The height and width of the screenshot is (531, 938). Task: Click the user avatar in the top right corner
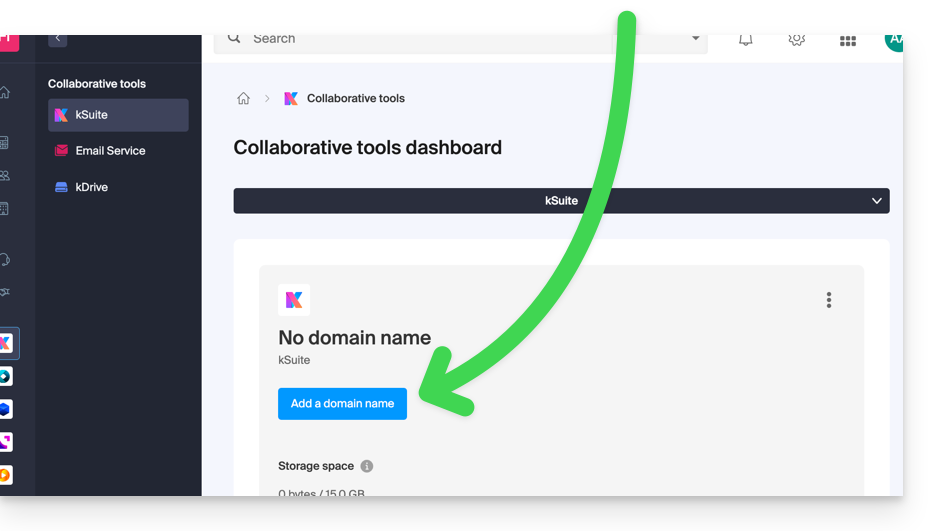pyautogui.click(x=893, y=40)
